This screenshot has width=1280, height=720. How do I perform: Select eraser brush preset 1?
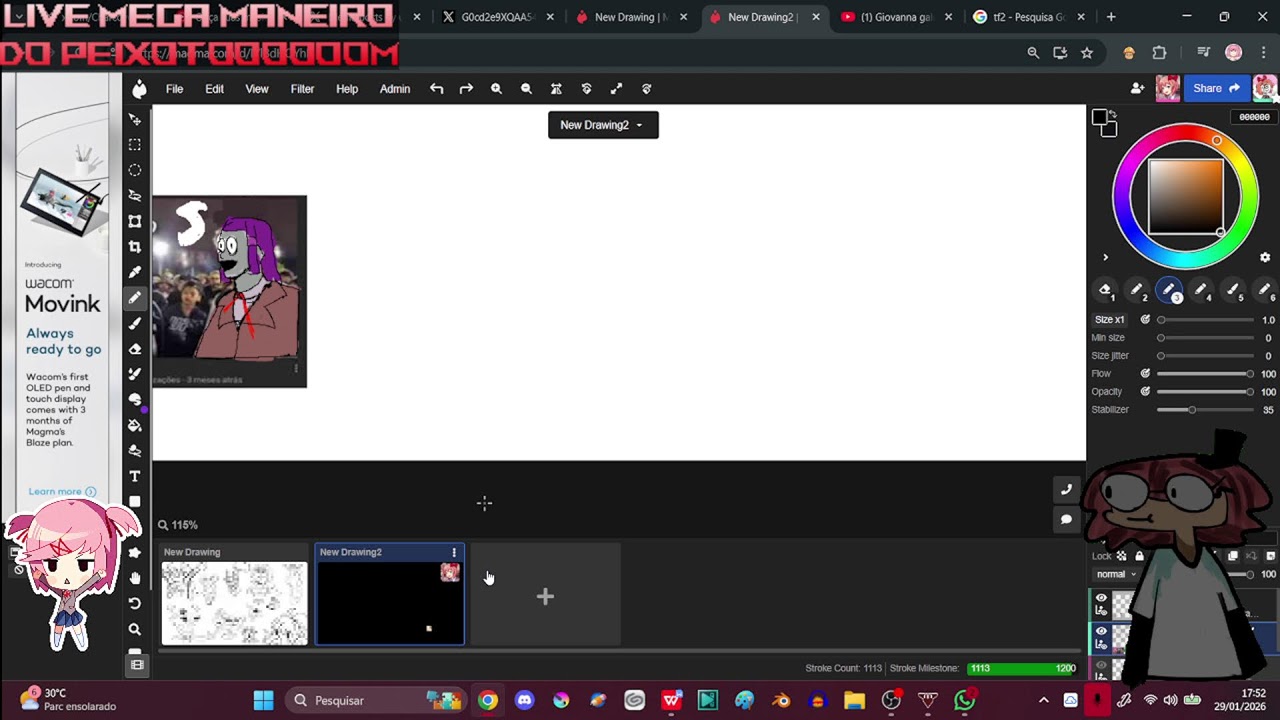[1106, 291]
